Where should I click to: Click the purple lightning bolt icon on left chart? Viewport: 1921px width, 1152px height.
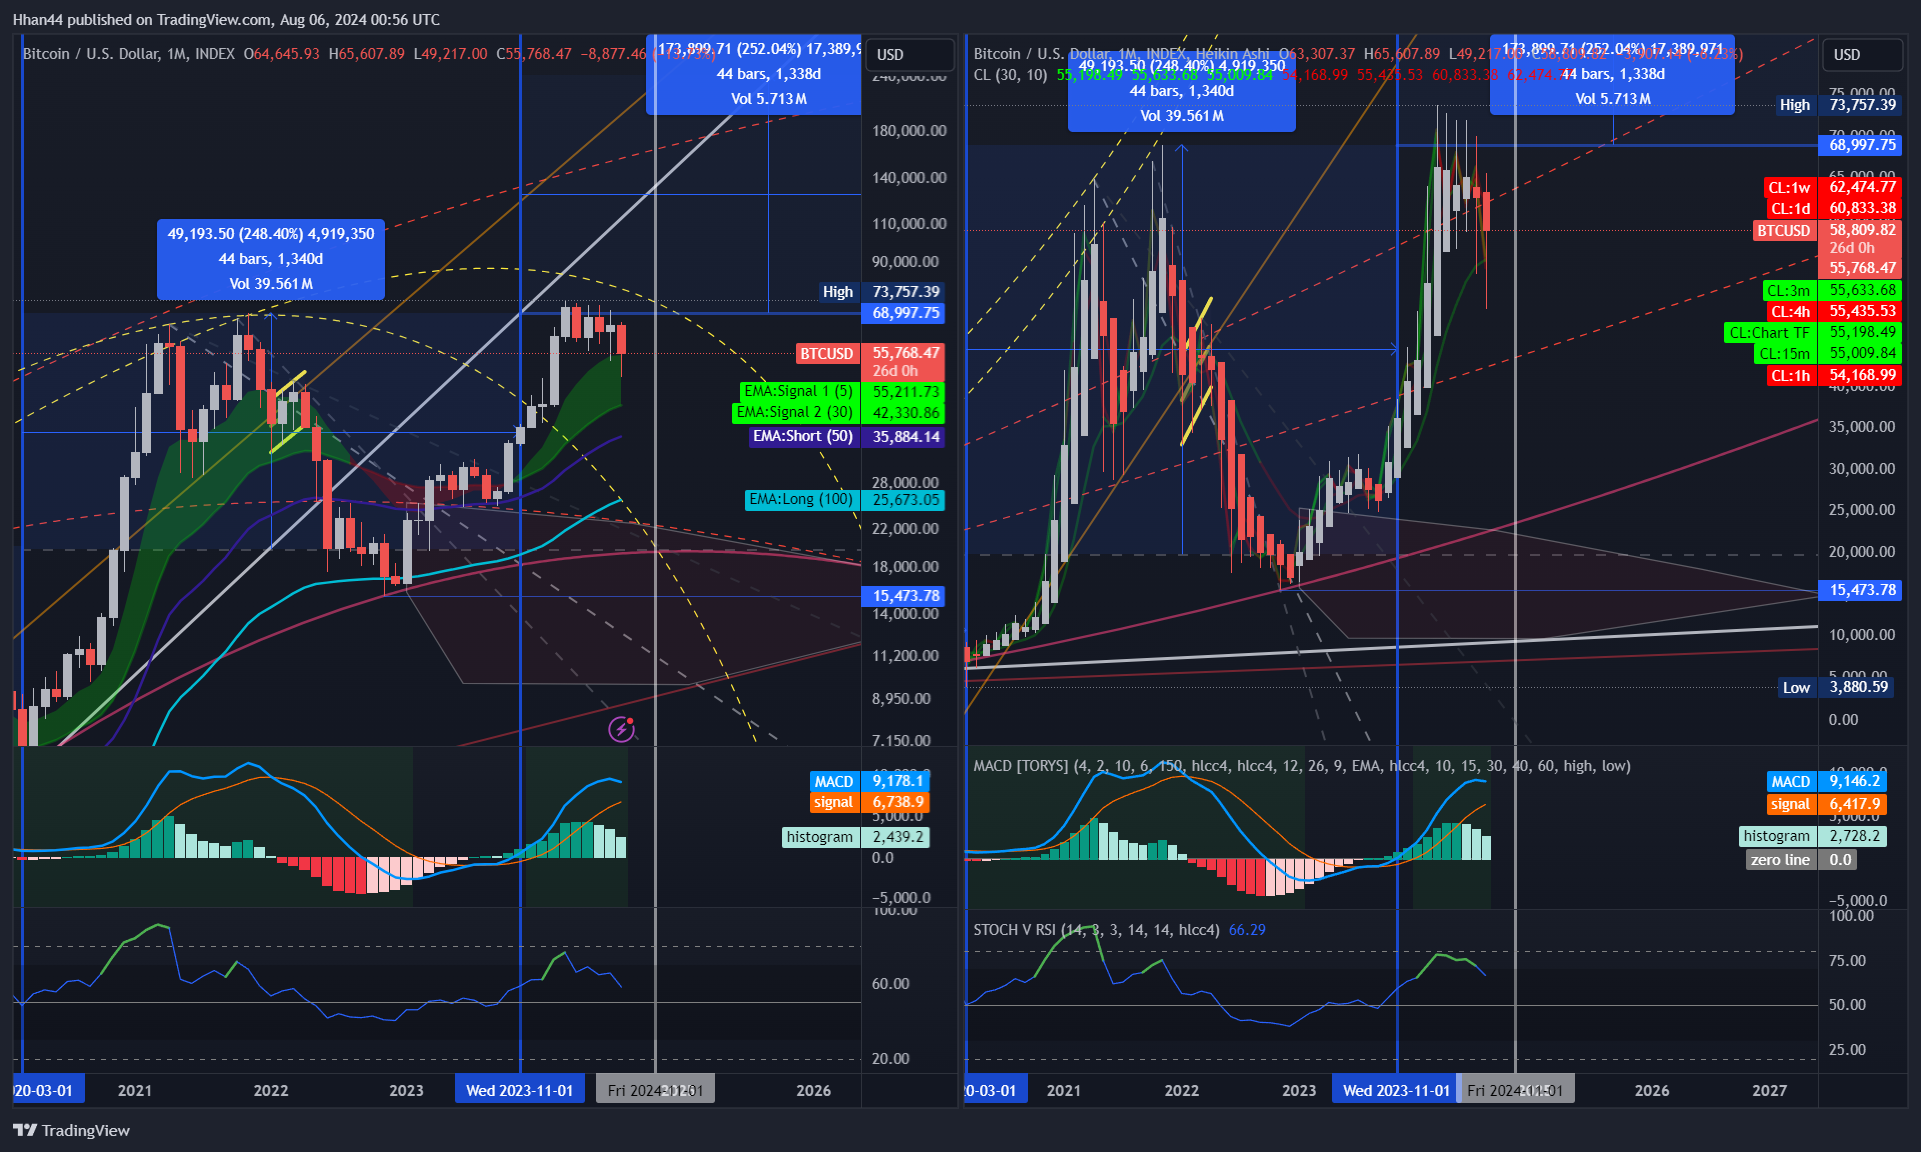coord(622,729)
